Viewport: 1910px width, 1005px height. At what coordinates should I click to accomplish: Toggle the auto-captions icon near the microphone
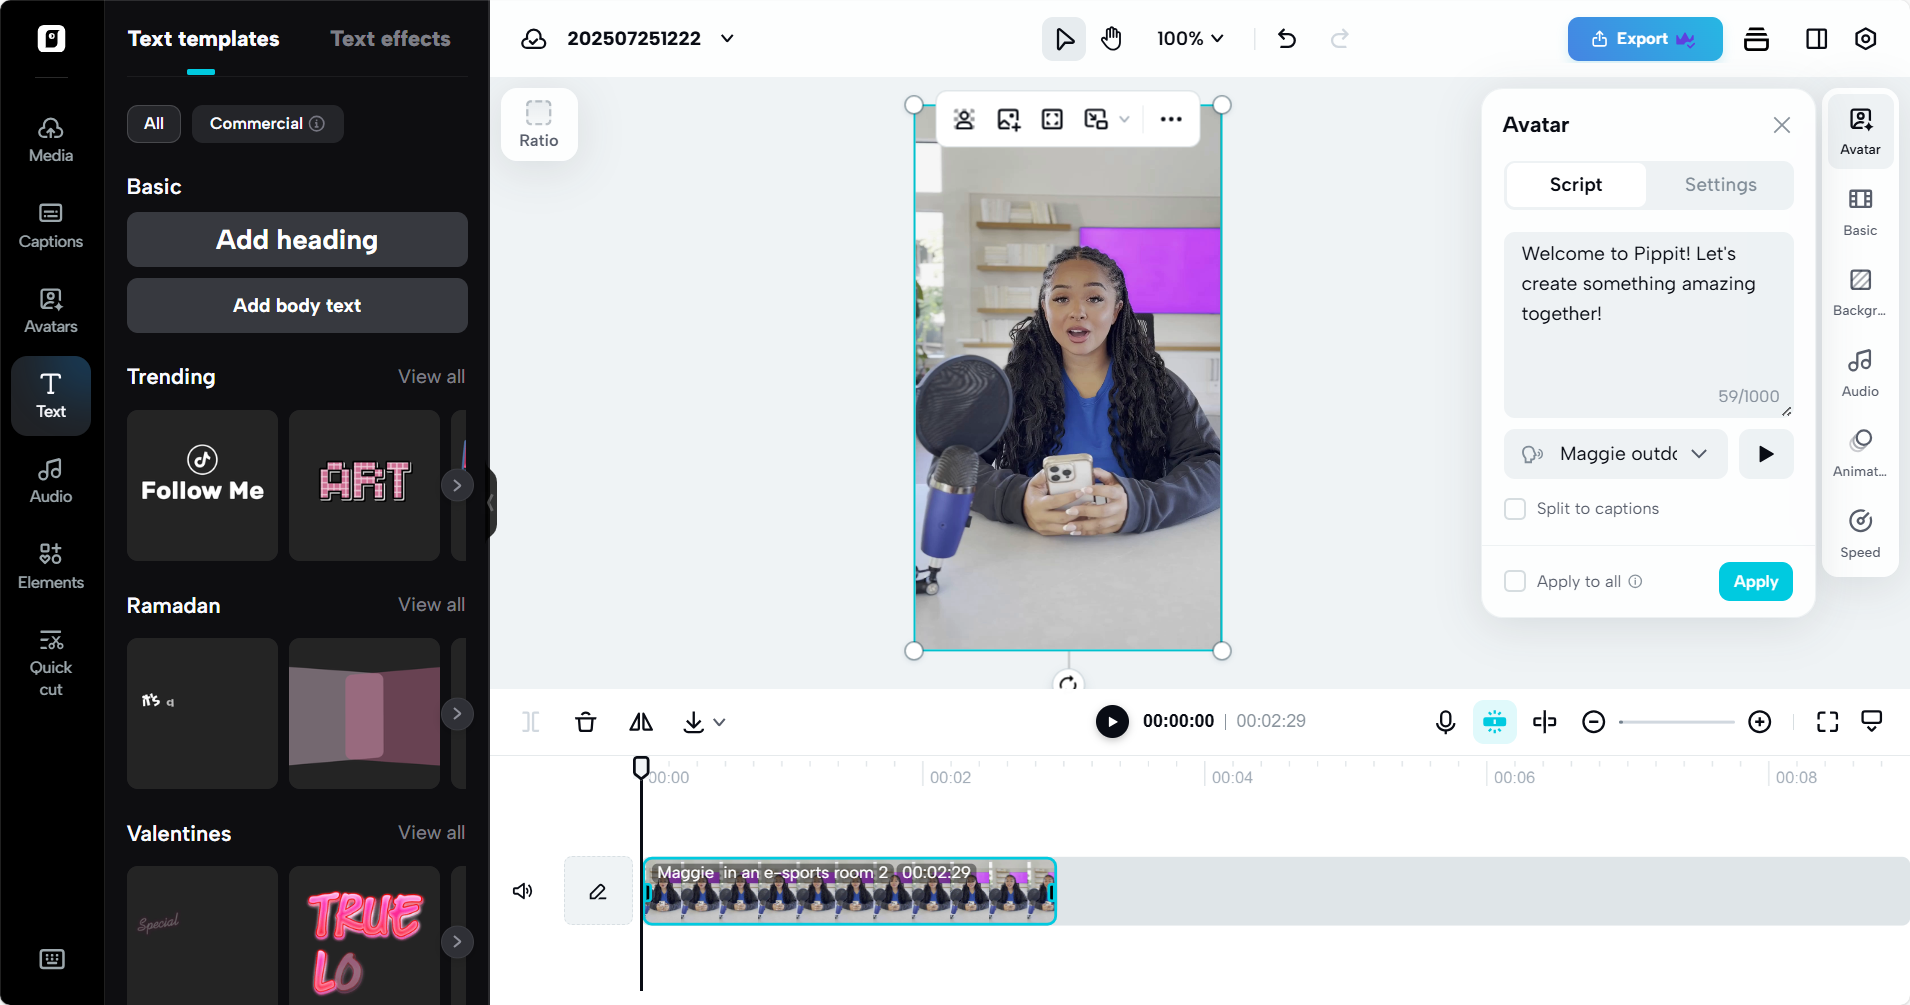[x=1494, y=721]
